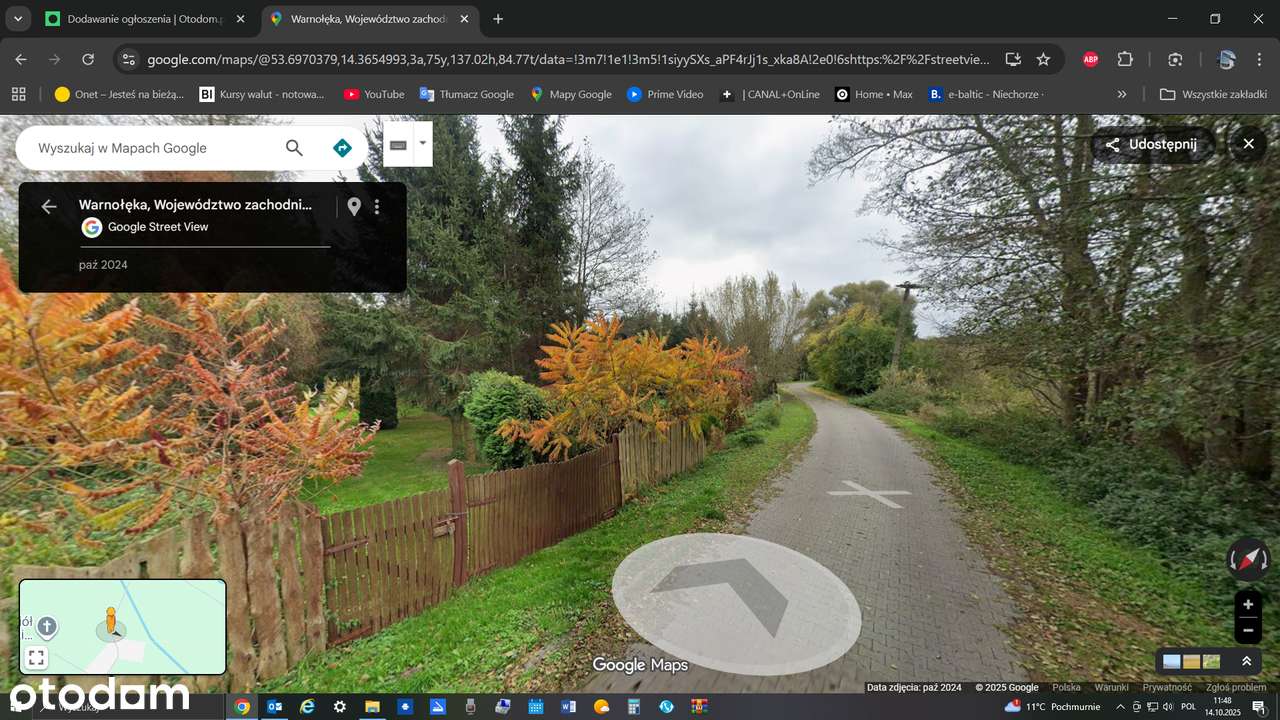This screenshot has height=720, width=1280.
Task: Click Chrome icon in the taskbar
Action: [x=241, y=706]
